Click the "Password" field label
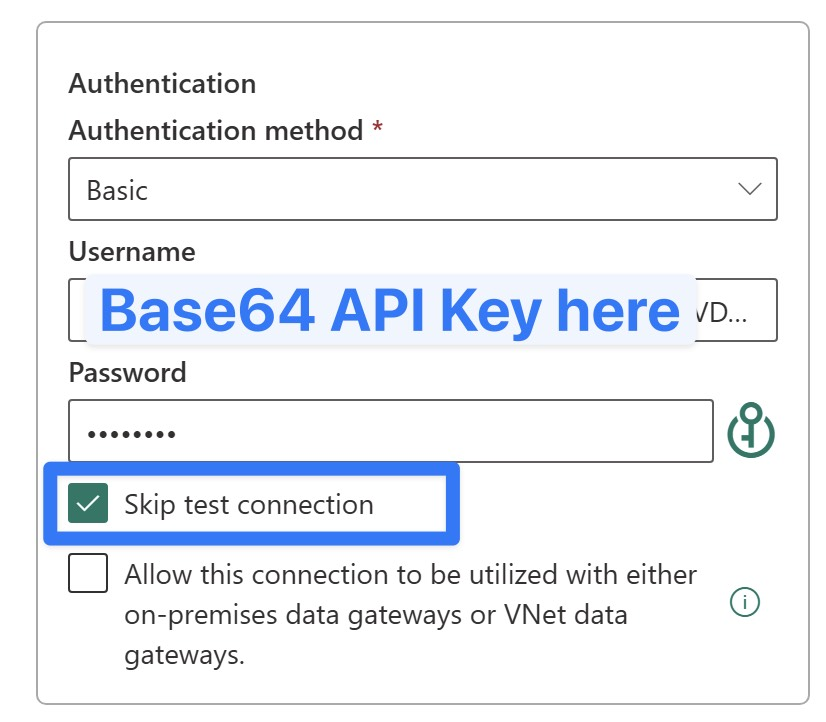This screenshot has height=722, width=826. (127, 373)
